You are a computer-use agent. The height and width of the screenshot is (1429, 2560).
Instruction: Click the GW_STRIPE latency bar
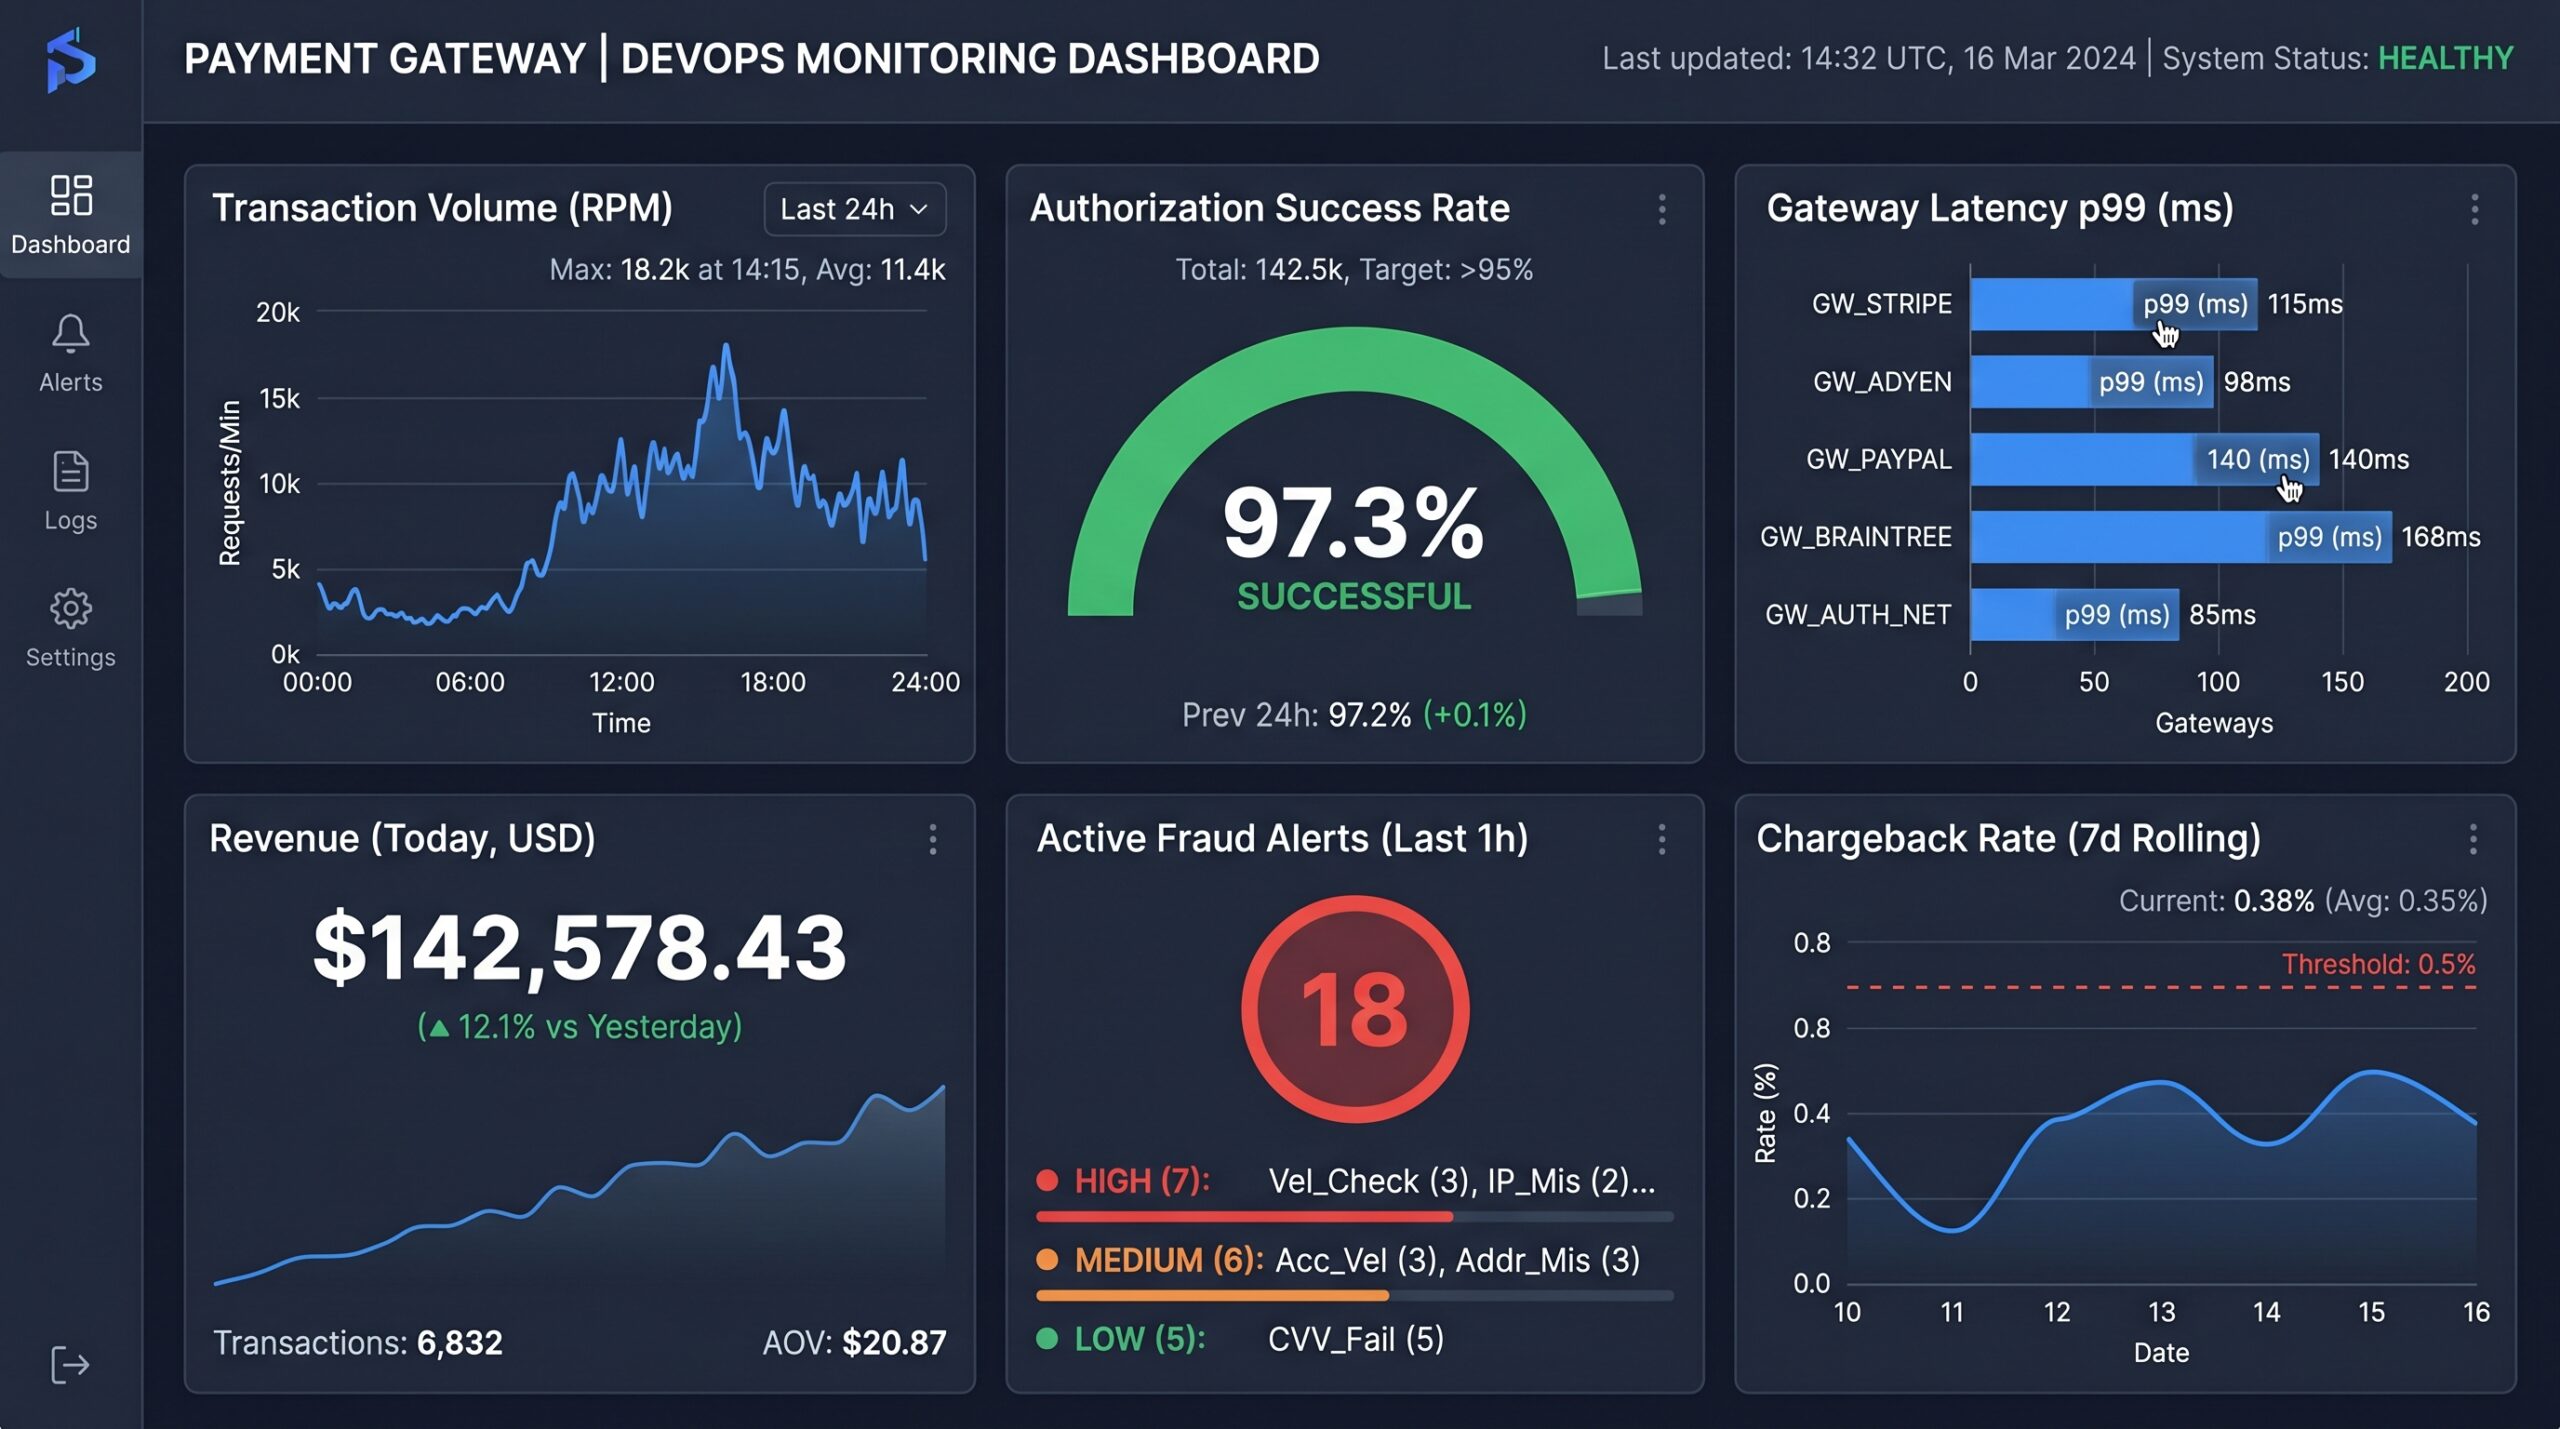coord(2113,304)
